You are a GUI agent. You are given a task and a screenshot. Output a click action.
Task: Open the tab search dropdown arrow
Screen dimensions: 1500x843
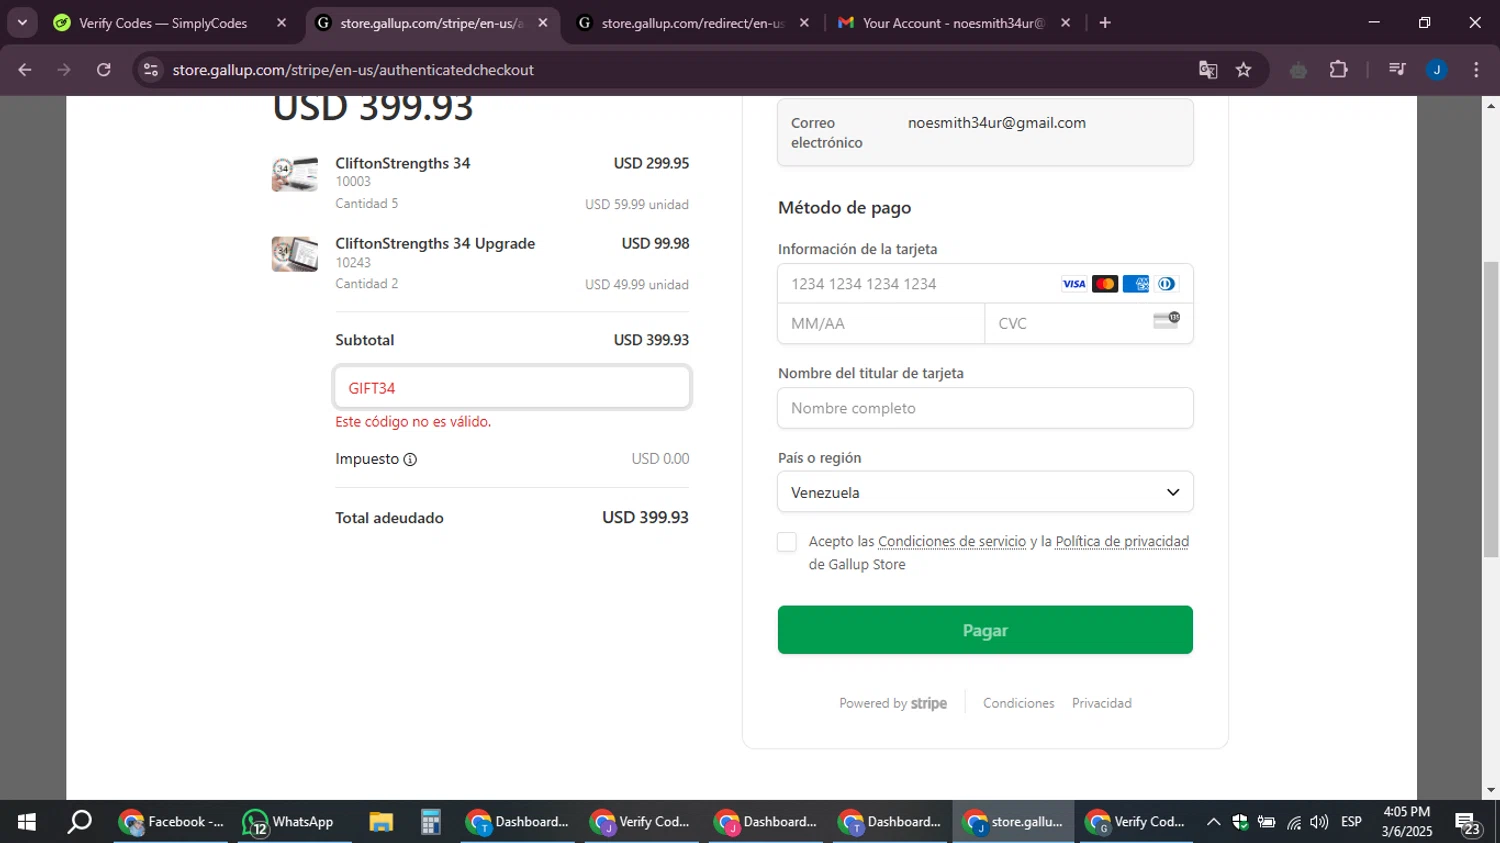[22, 23]
